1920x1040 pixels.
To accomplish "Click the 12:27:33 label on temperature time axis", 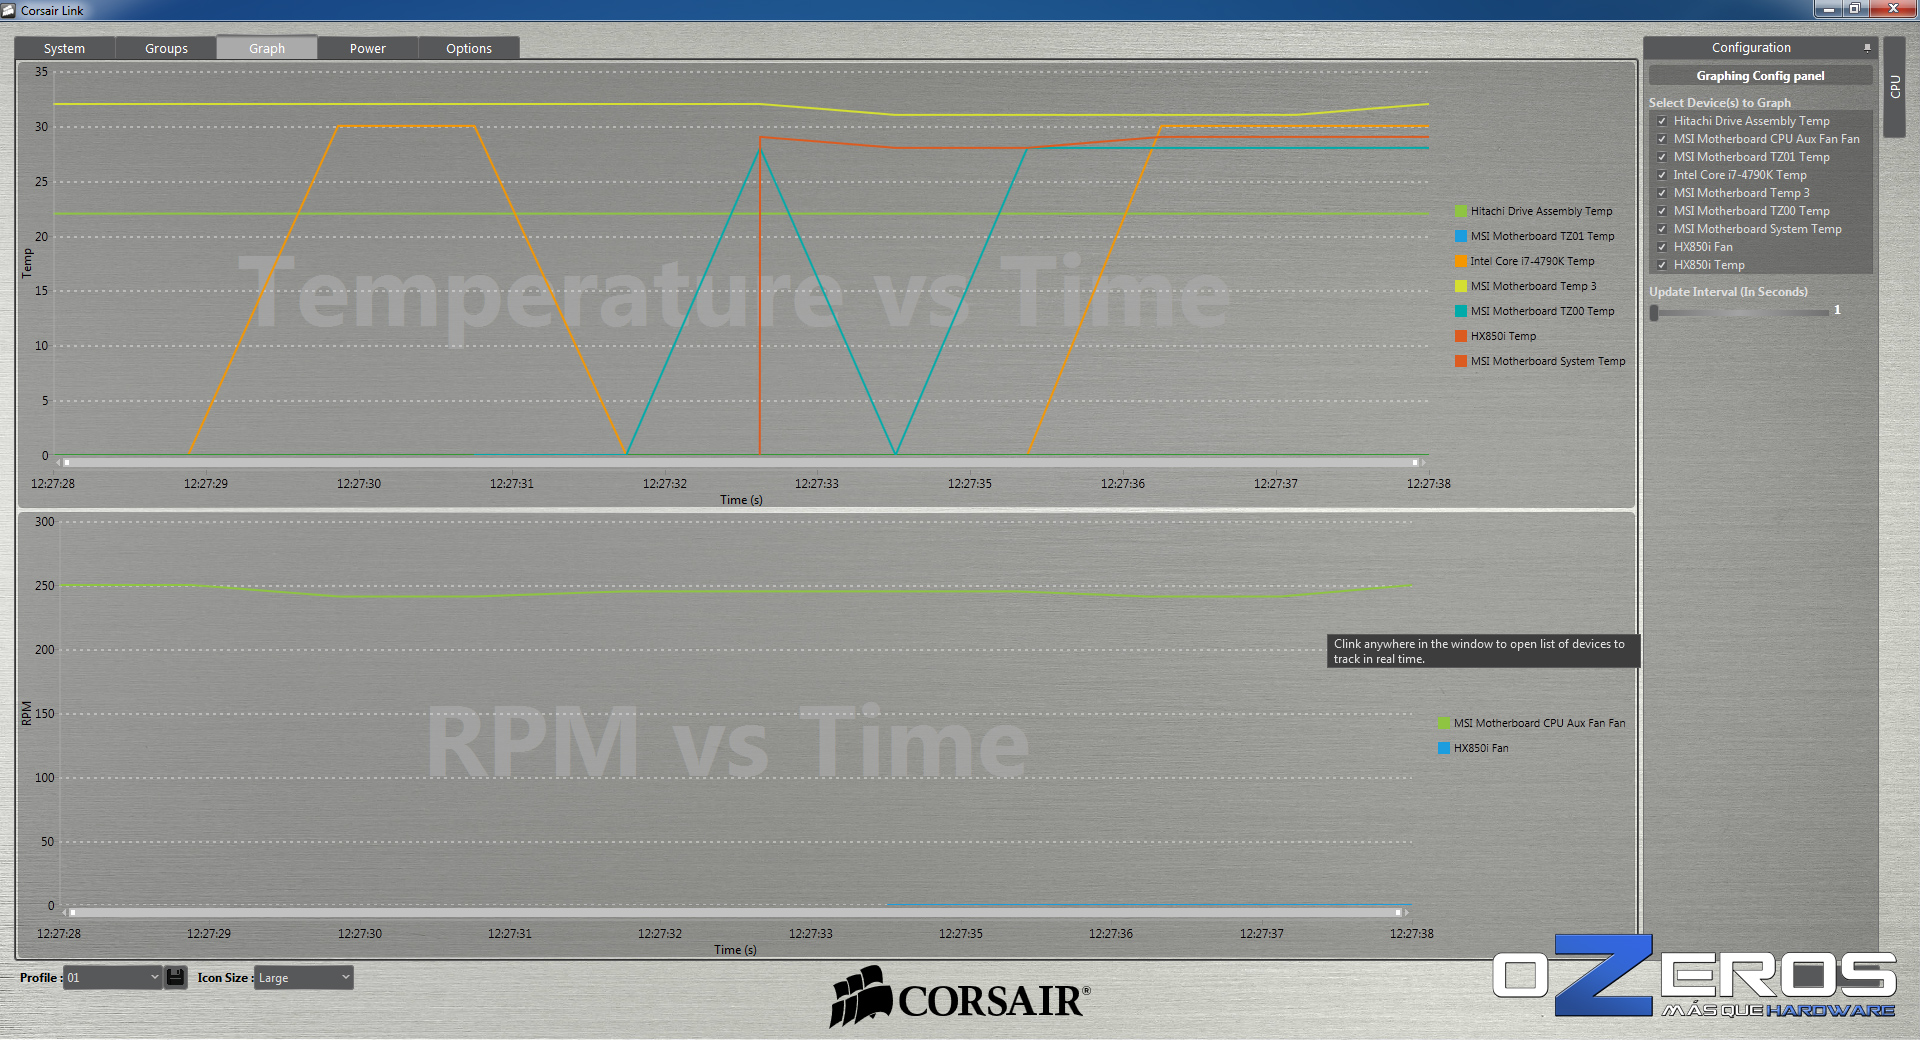I will [816, 483].
